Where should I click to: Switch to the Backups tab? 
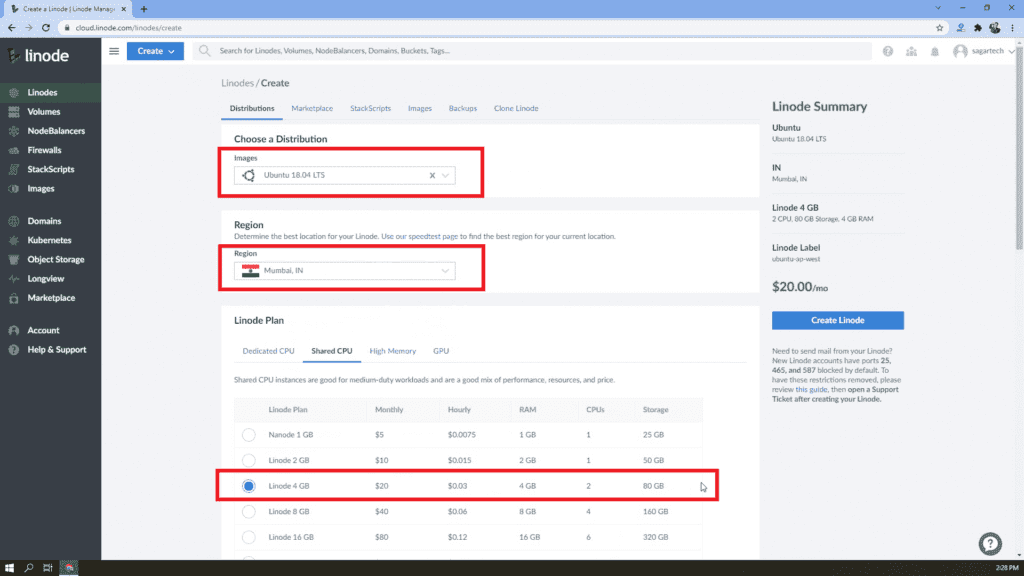point(462,108)
